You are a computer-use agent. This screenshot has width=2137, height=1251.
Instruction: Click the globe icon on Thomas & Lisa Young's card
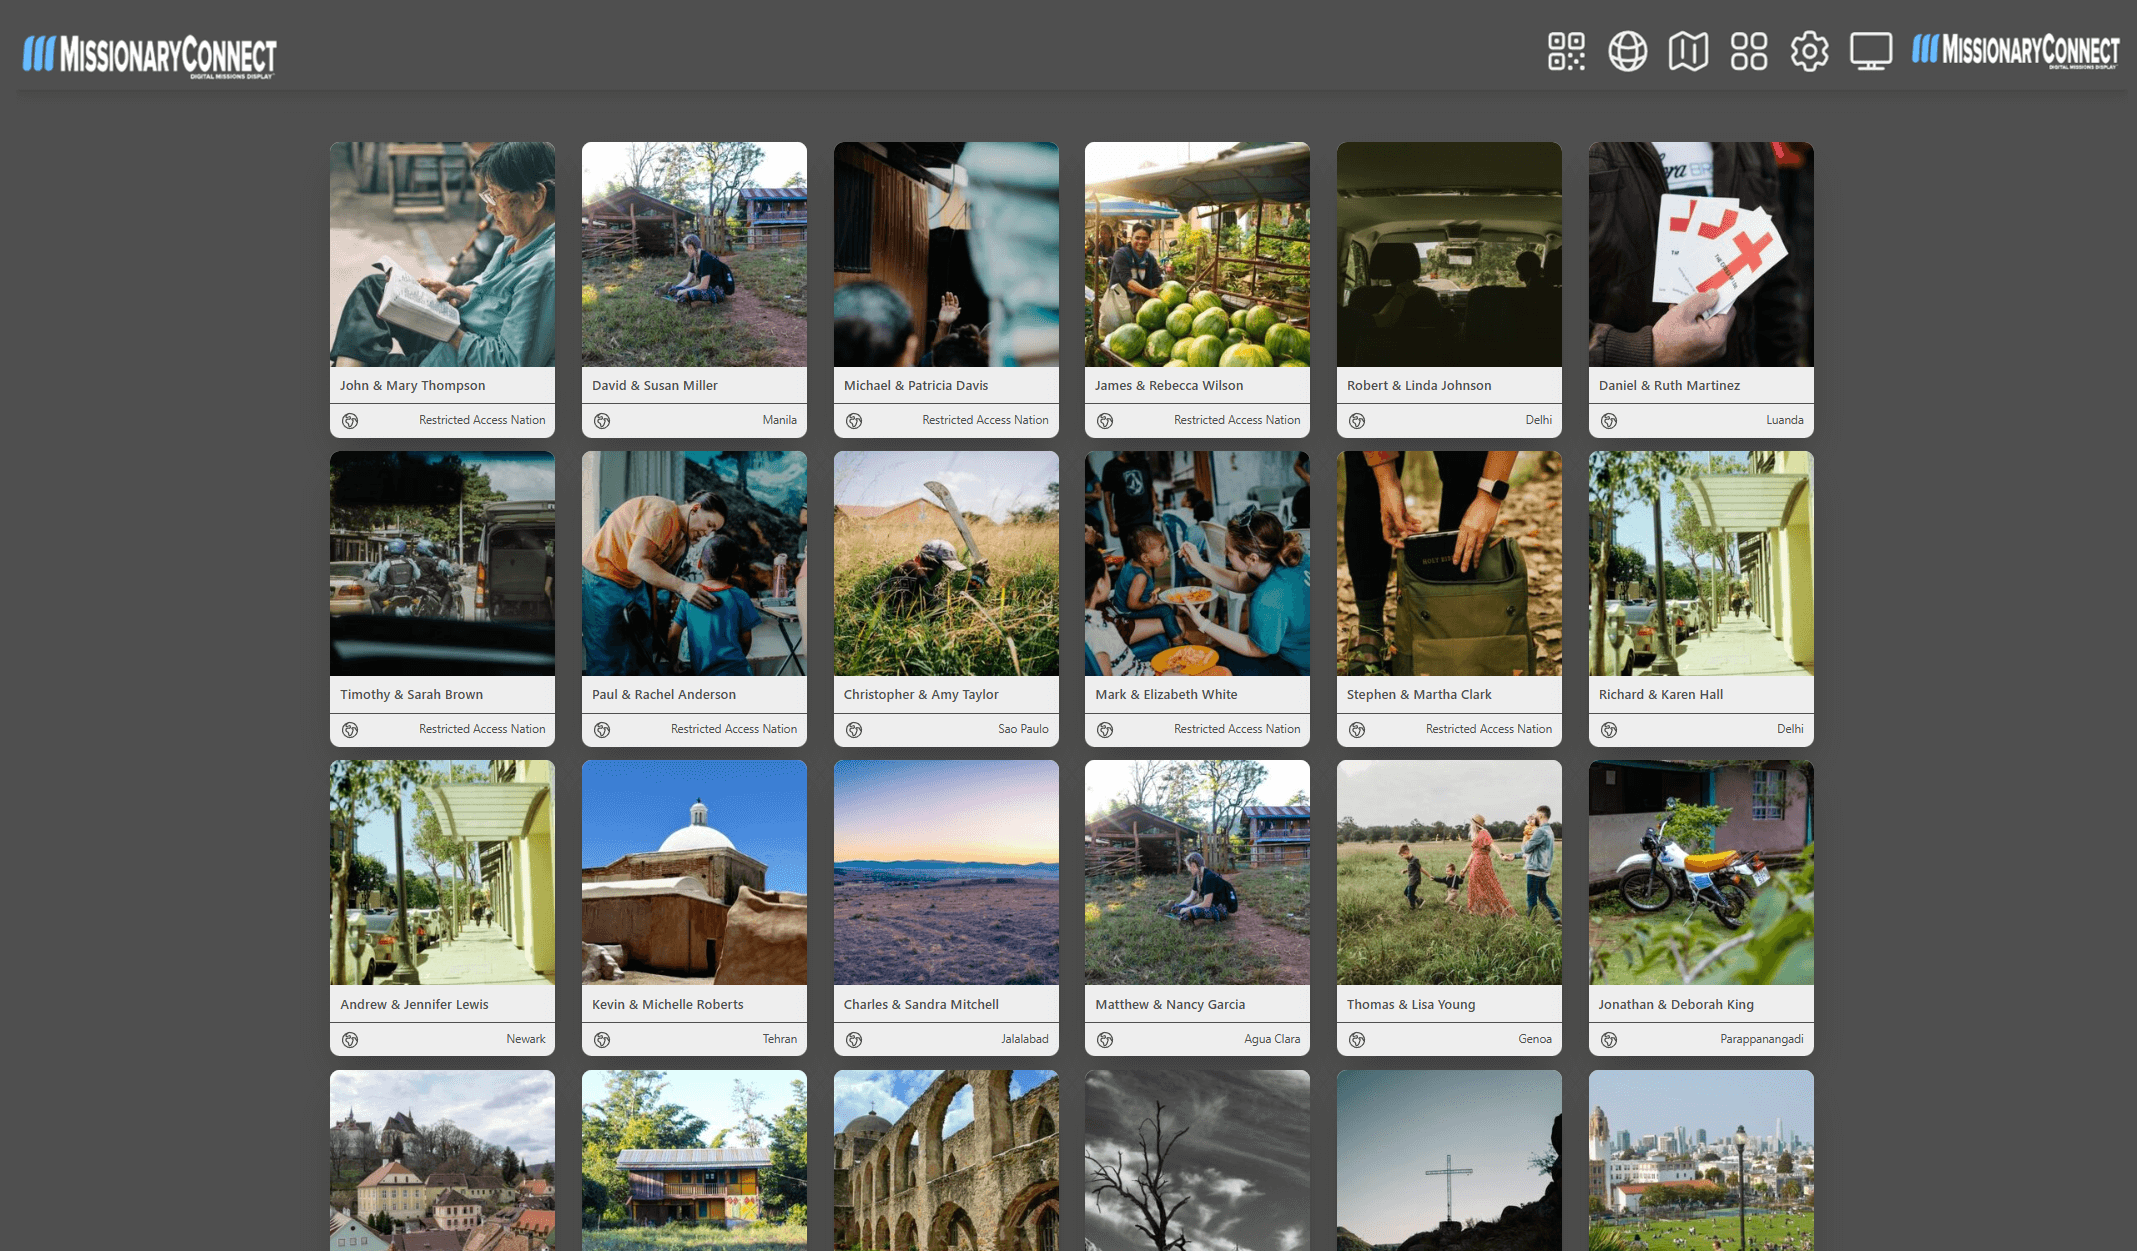(x=1357, y=1040)
